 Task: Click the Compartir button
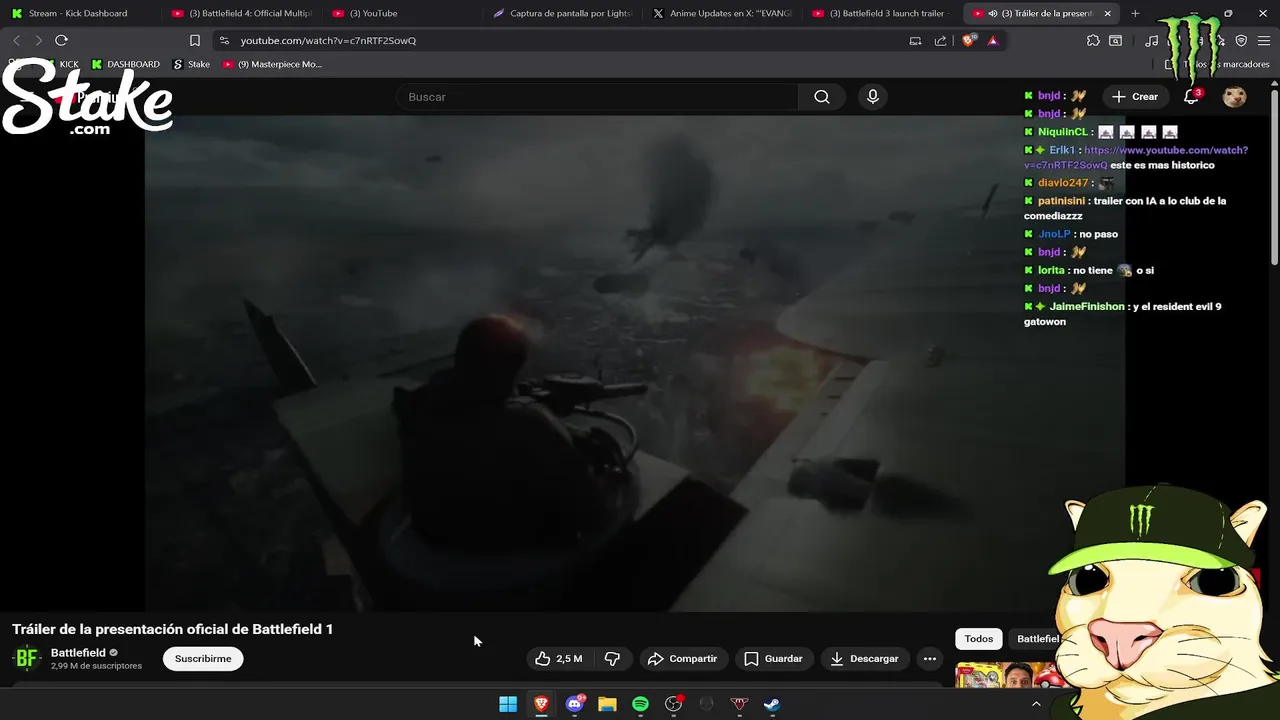[683, 658]
